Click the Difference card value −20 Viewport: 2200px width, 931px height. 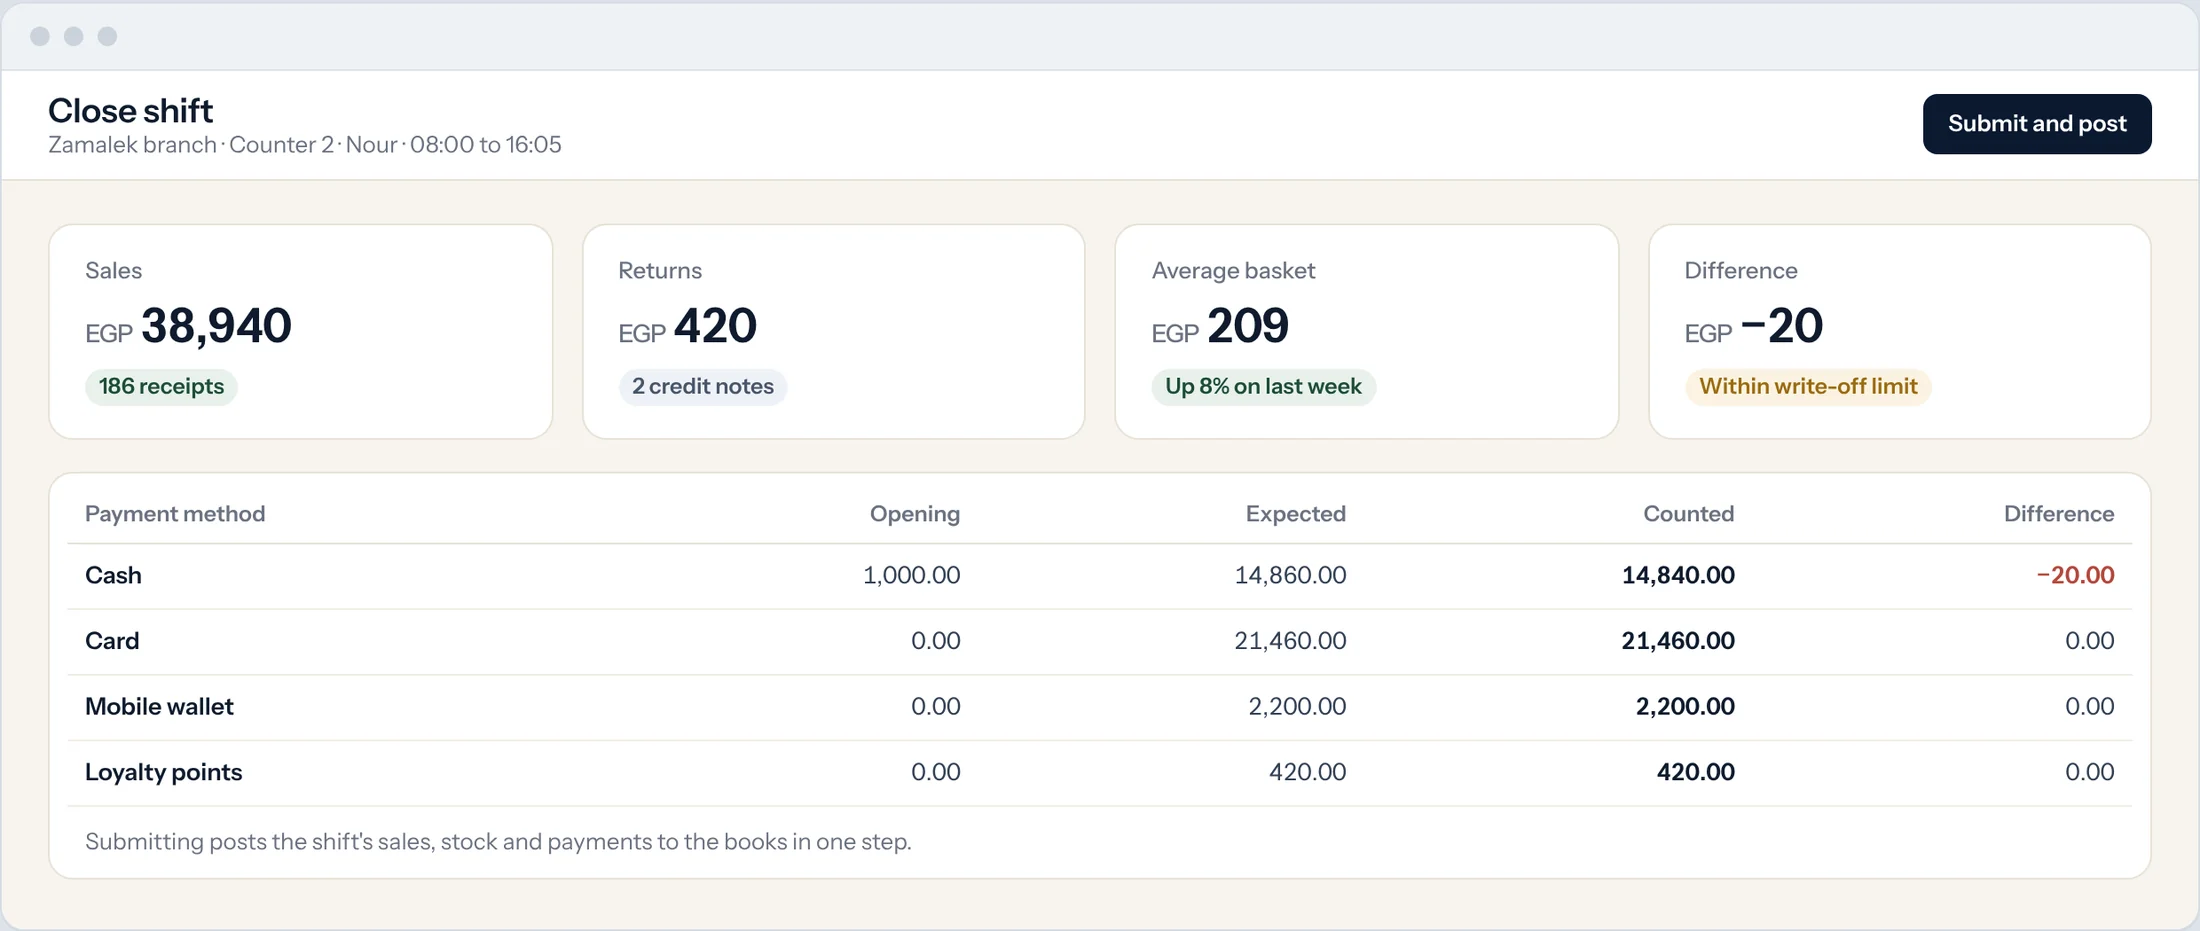1782,326
